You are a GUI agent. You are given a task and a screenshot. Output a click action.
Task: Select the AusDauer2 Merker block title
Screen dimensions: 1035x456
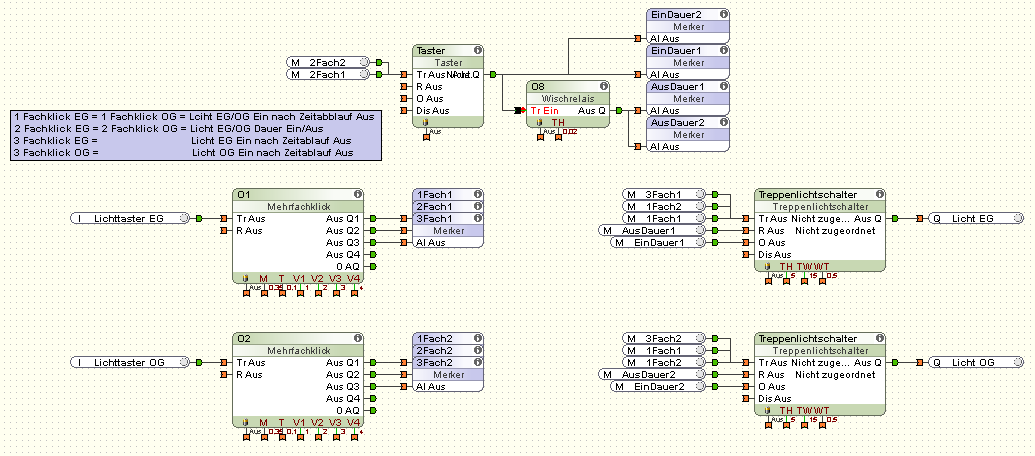[x=676, y=122]
